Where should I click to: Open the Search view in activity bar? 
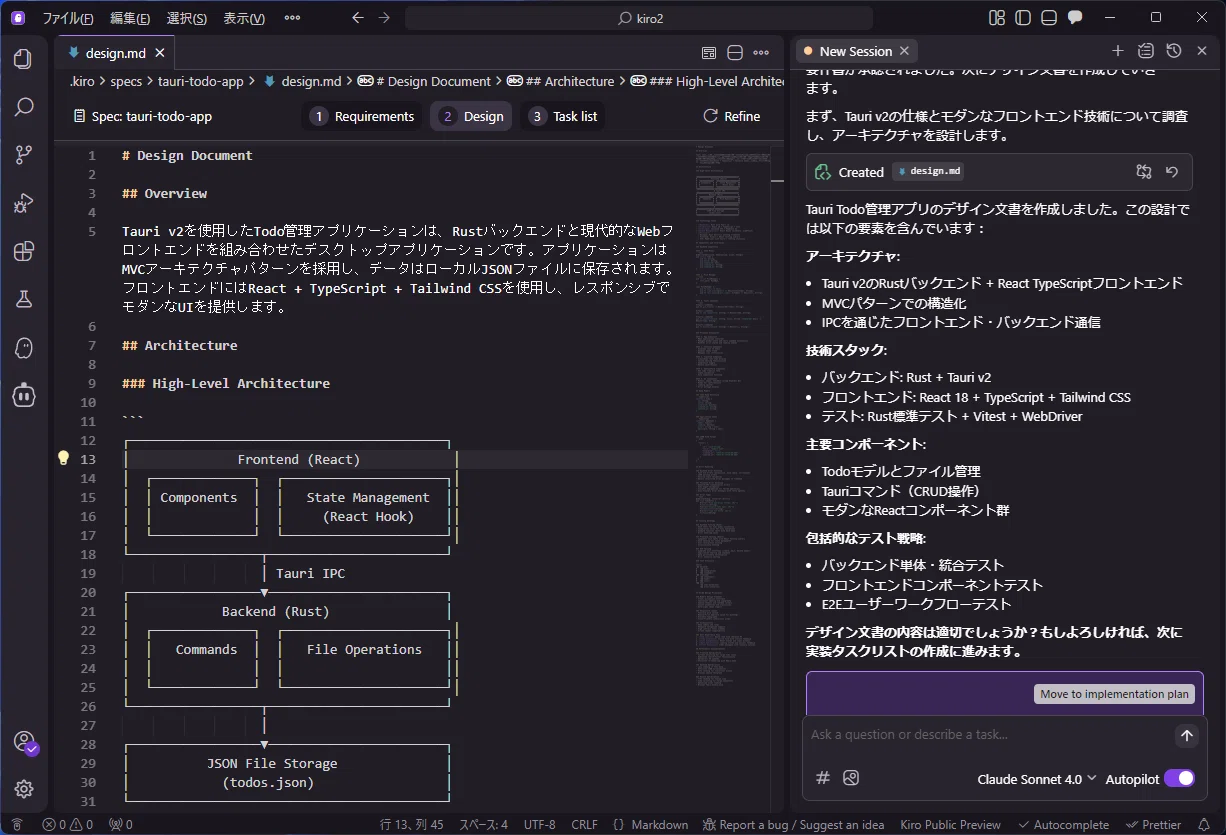pos(23,107)
